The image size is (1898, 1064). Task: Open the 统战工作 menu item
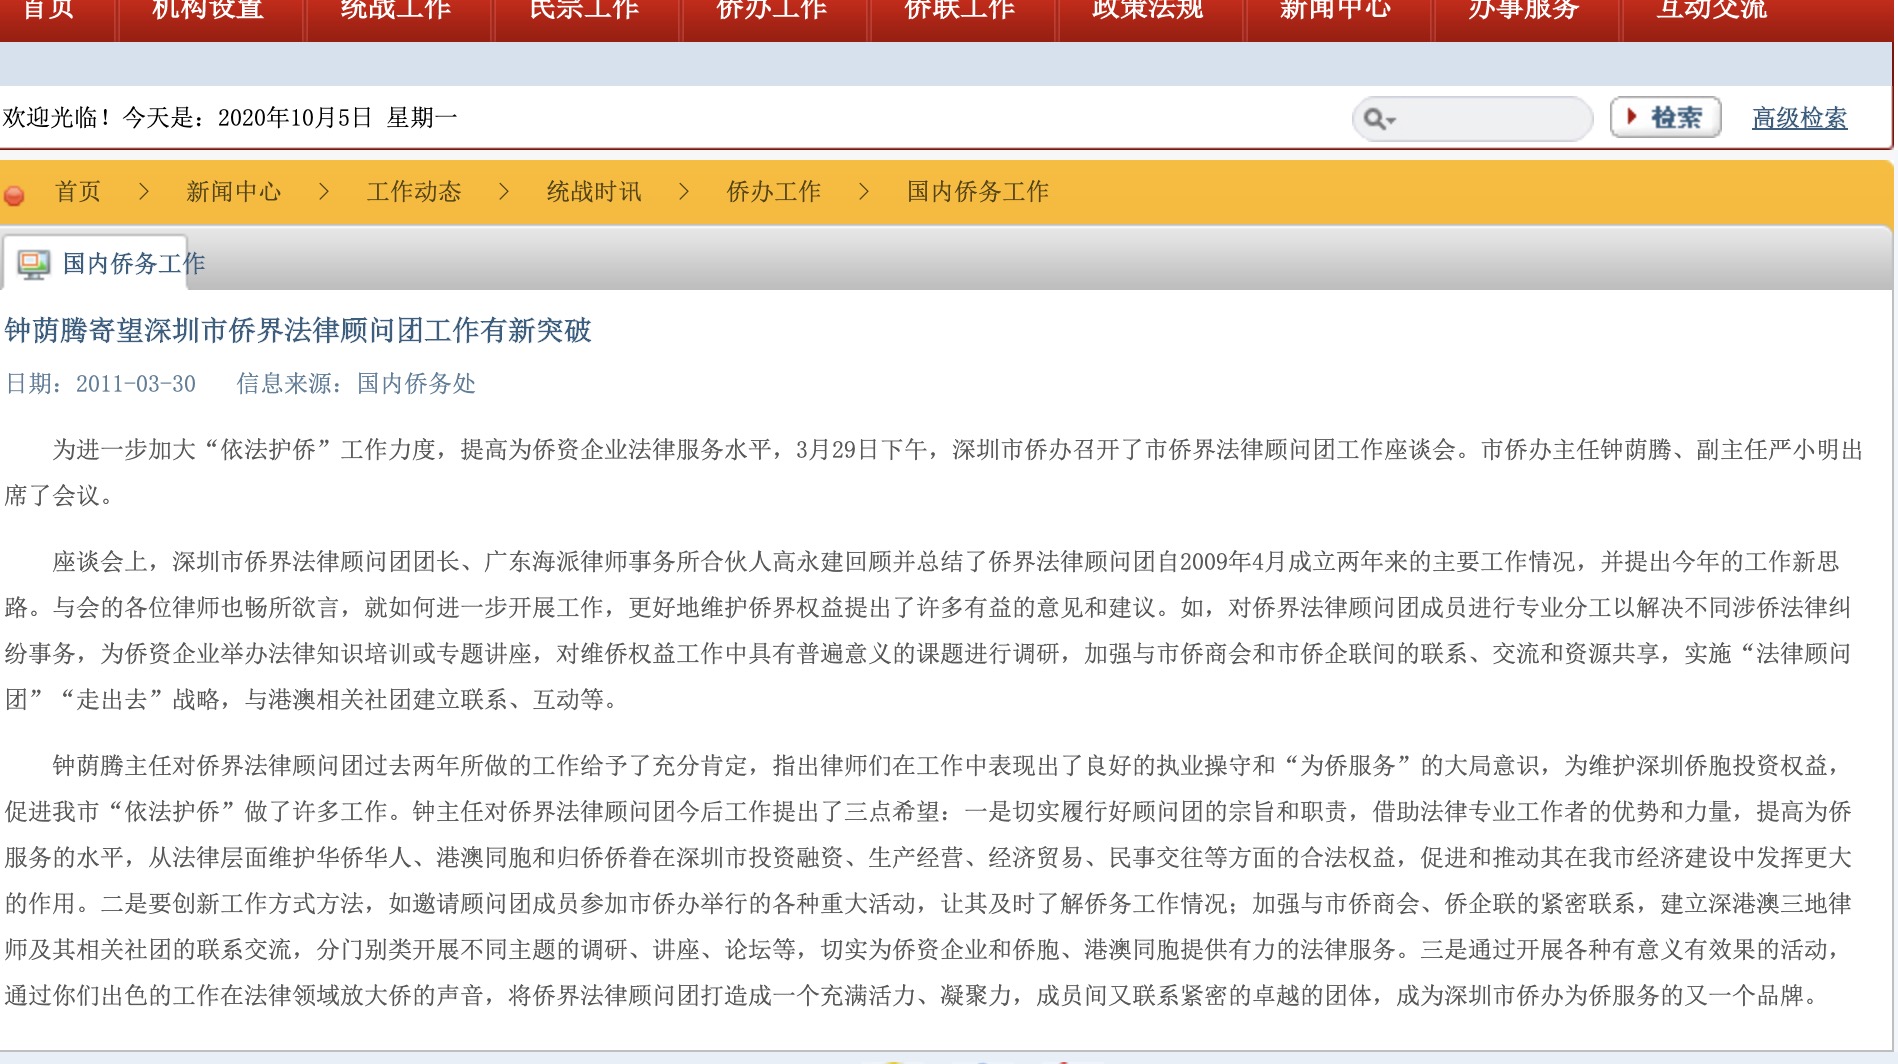(x=396, y=10)
